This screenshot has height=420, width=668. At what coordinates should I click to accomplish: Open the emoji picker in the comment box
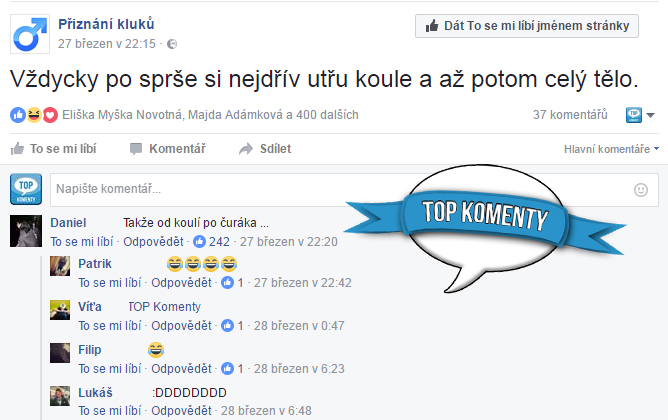click(x=641, y=190)
